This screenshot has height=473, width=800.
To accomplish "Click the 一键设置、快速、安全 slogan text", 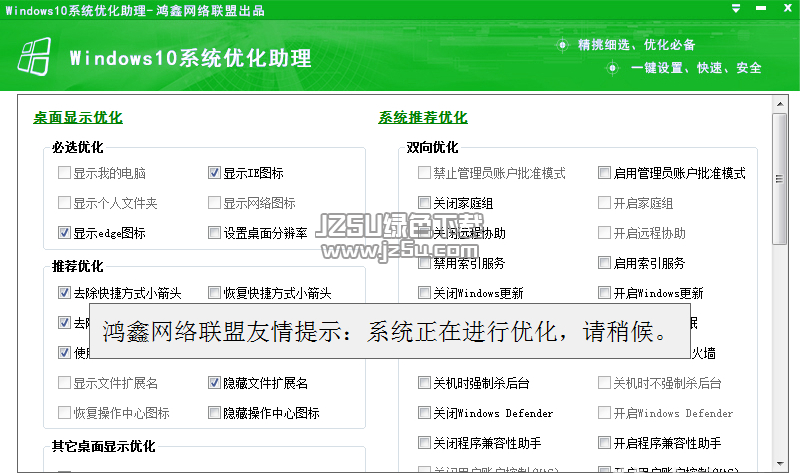I will [696, 68].
